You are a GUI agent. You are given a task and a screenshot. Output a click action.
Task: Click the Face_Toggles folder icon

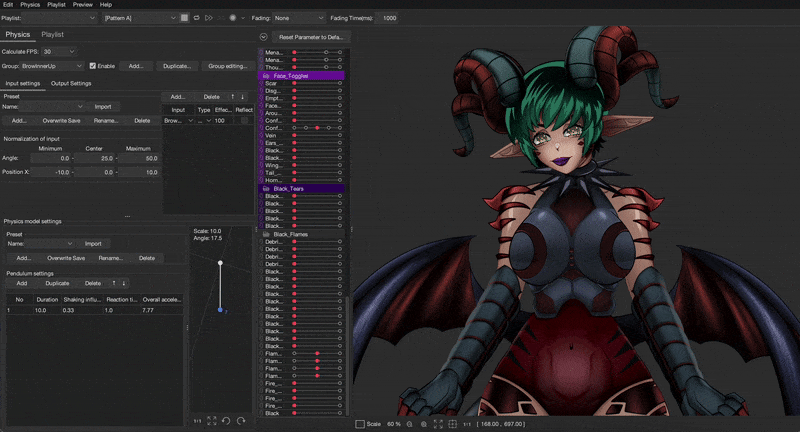266,76
